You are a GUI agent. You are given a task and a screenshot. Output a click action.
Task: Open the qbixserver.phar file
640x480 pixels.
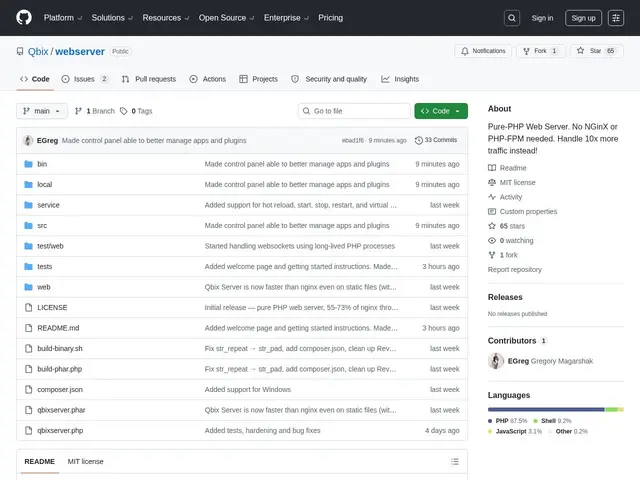point(61,410)
